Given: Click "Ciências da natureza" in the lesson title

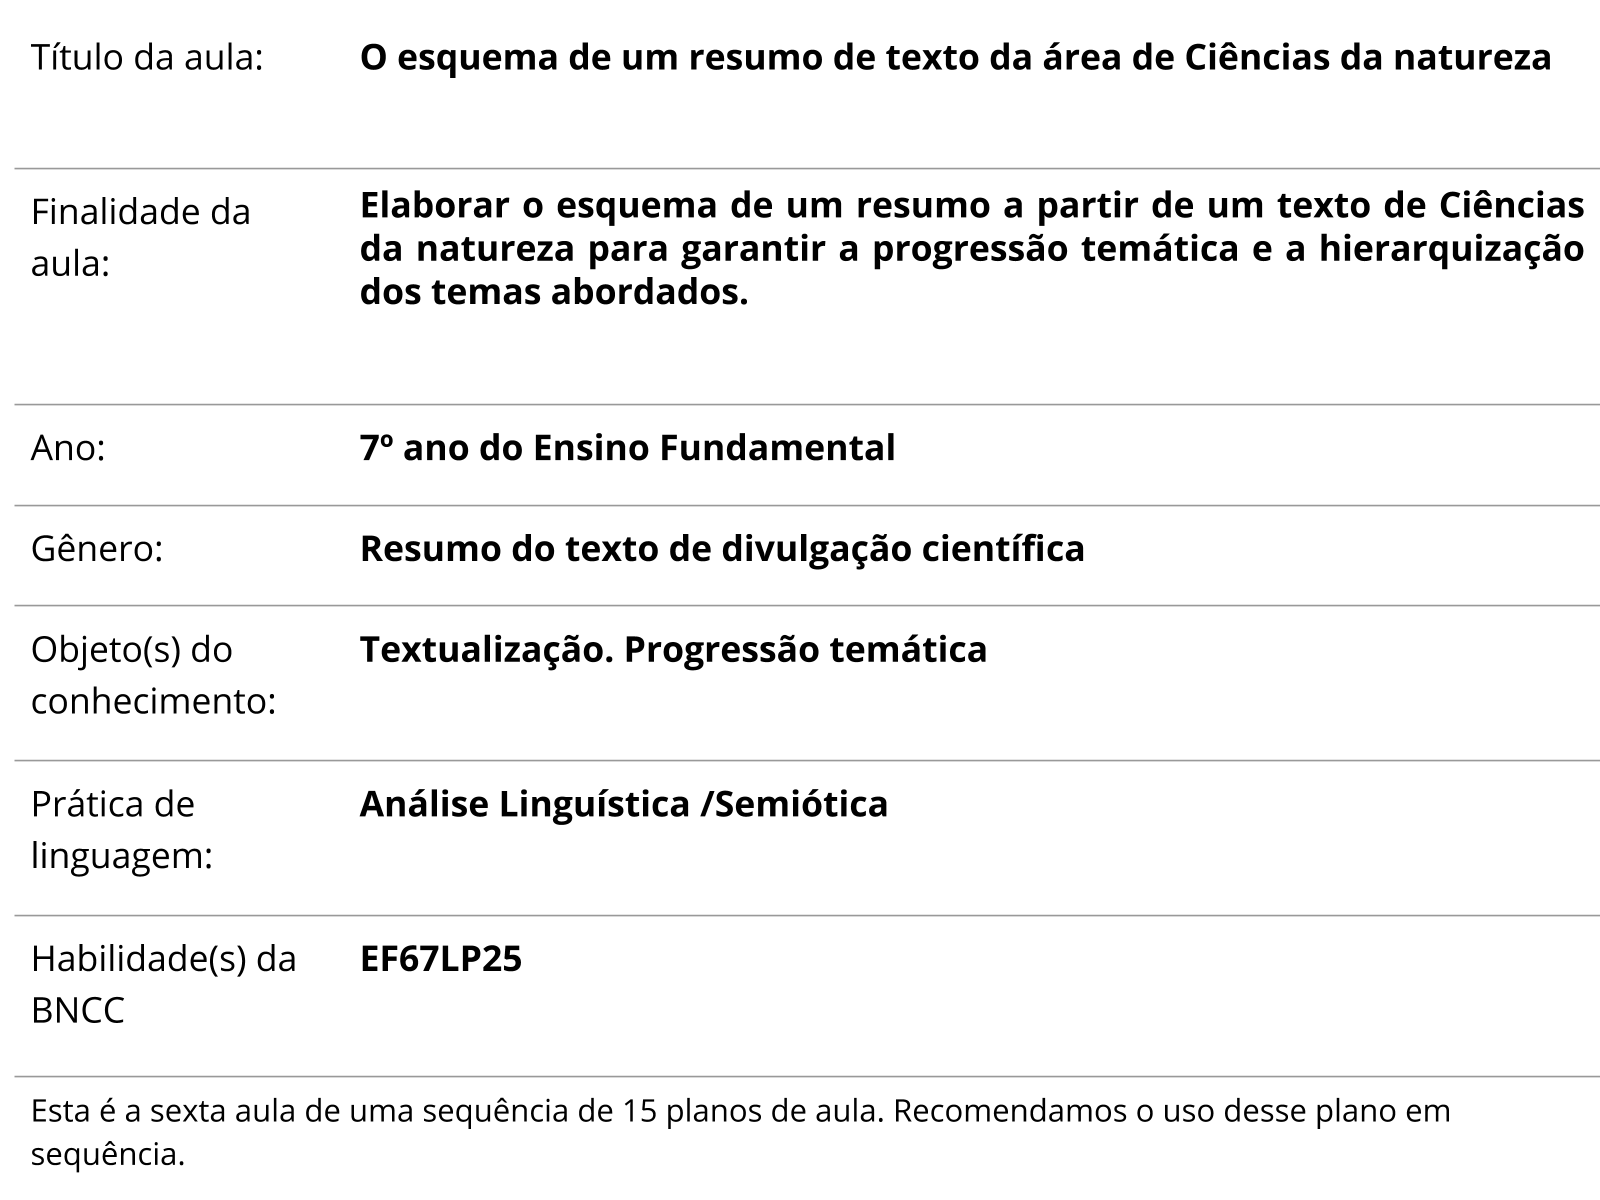Looking at the screenshot, I should [1367, 58].
